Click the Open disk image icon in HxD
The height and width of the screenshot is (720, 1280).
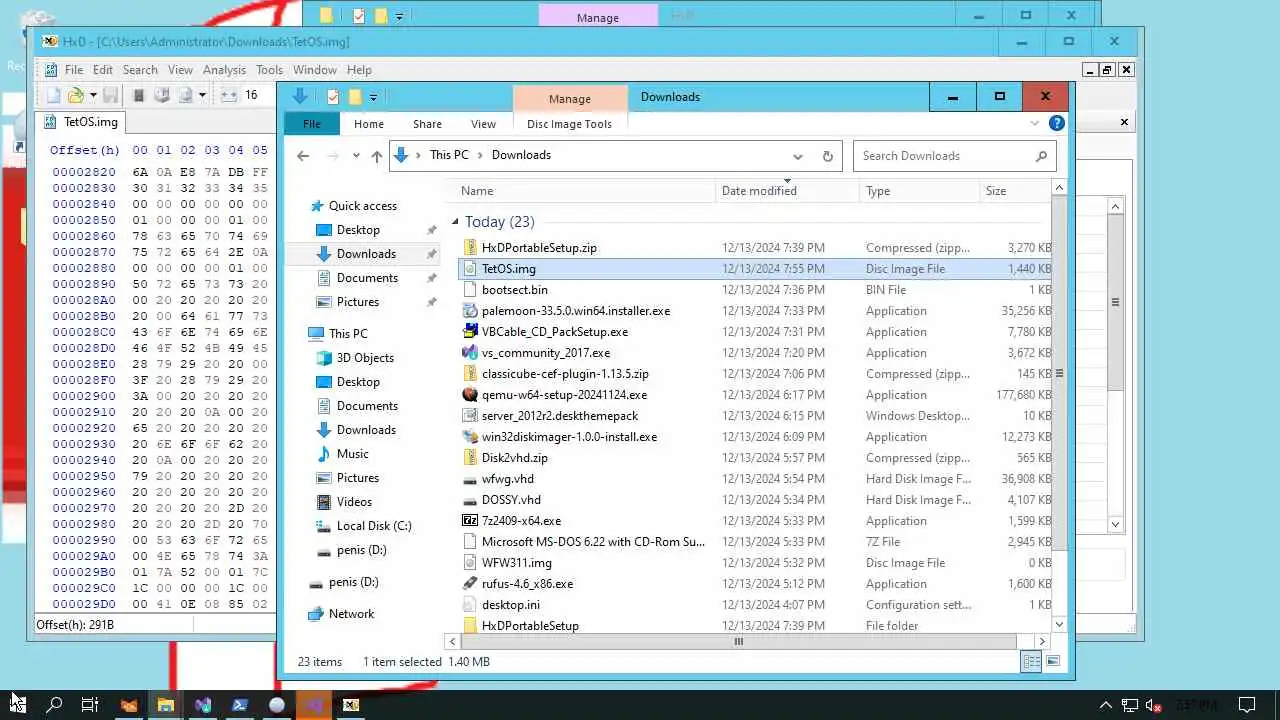[185, 95]
